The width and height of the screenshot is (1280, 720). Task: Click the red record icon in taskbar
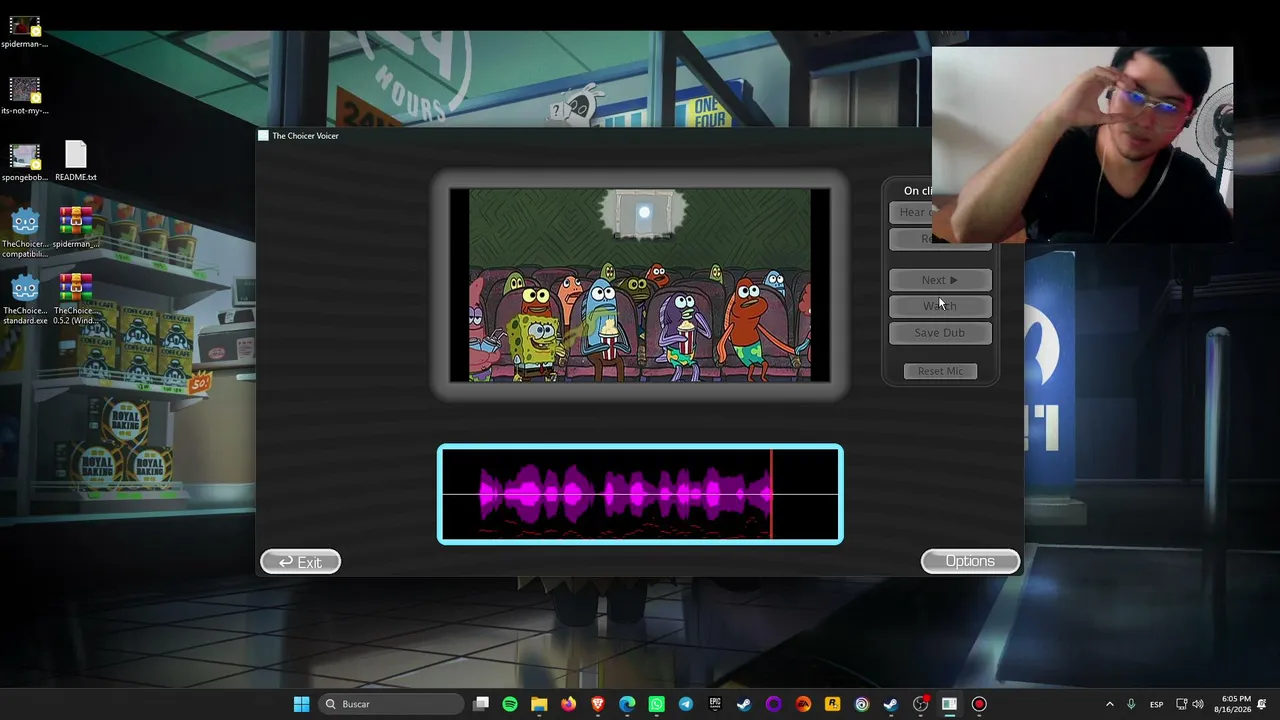(979, 704)
